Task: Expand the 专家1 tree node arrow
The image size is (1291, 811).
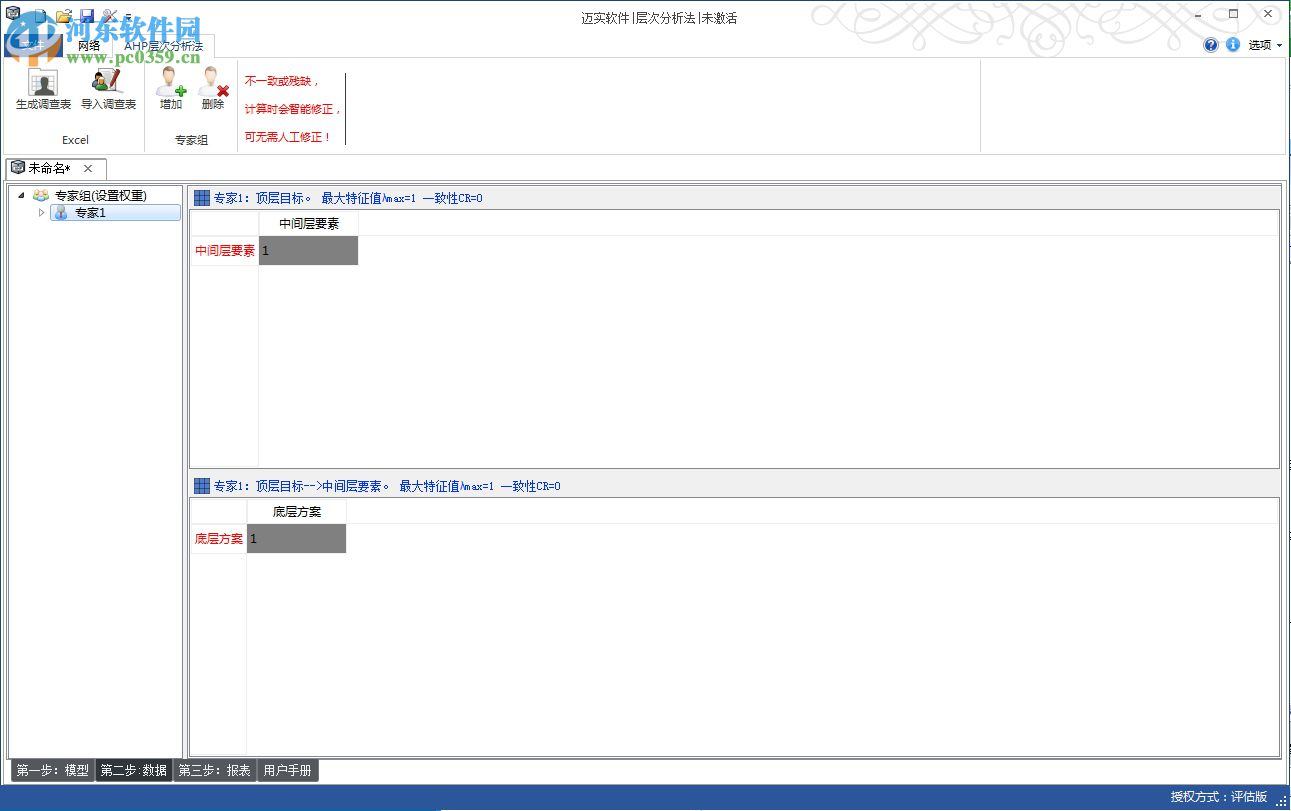Action: [x=41, y=212]
